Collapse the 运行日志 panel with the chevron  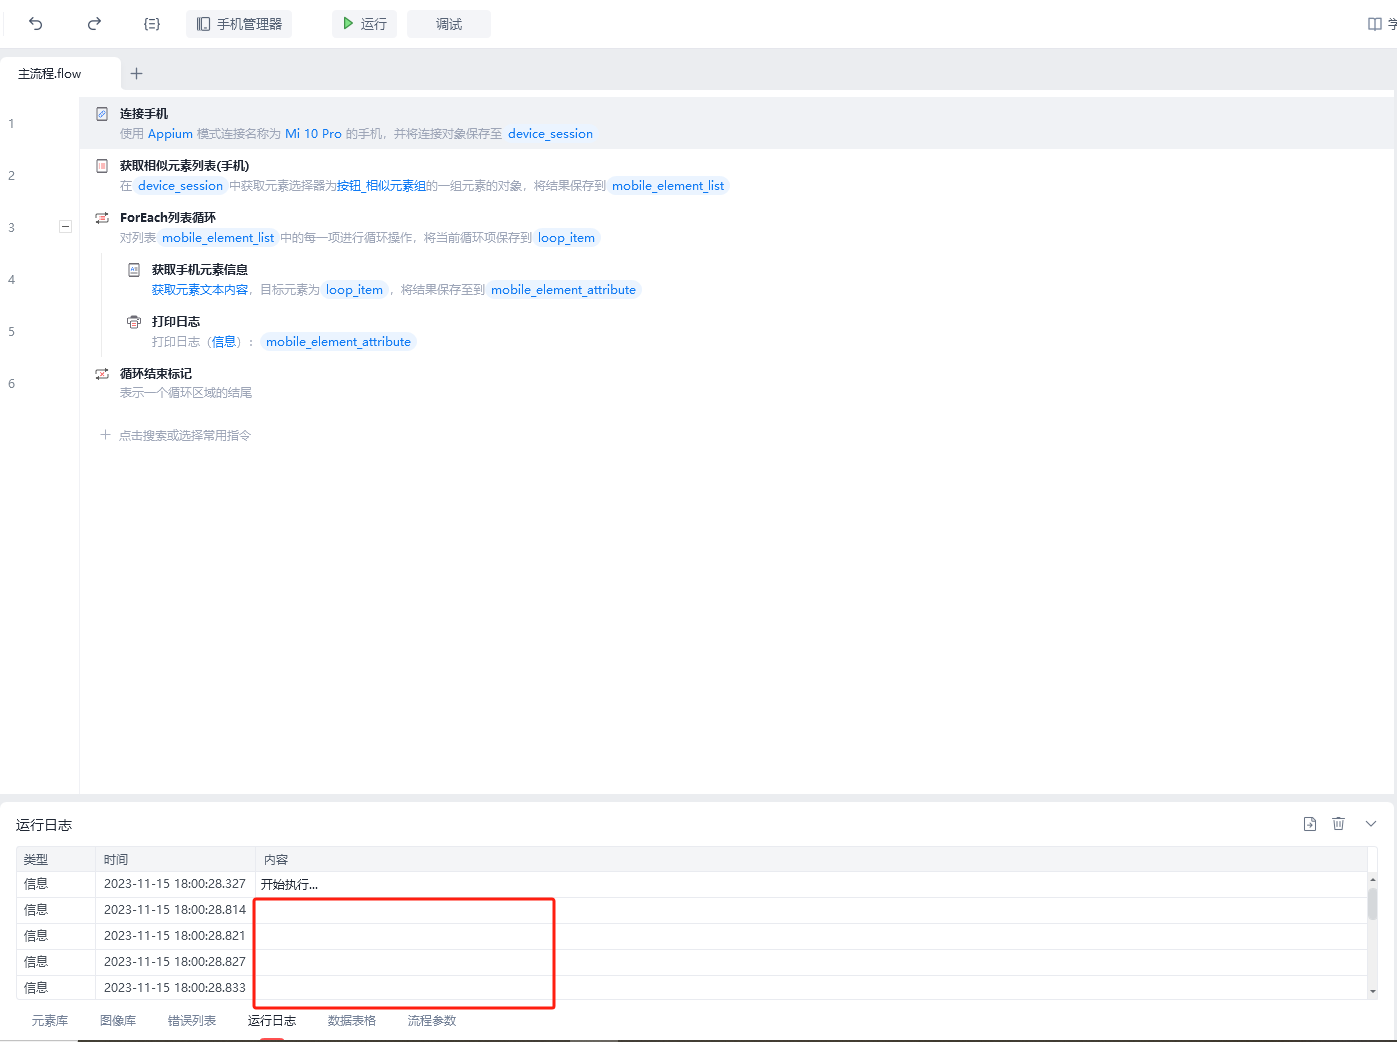point(1371,824)
